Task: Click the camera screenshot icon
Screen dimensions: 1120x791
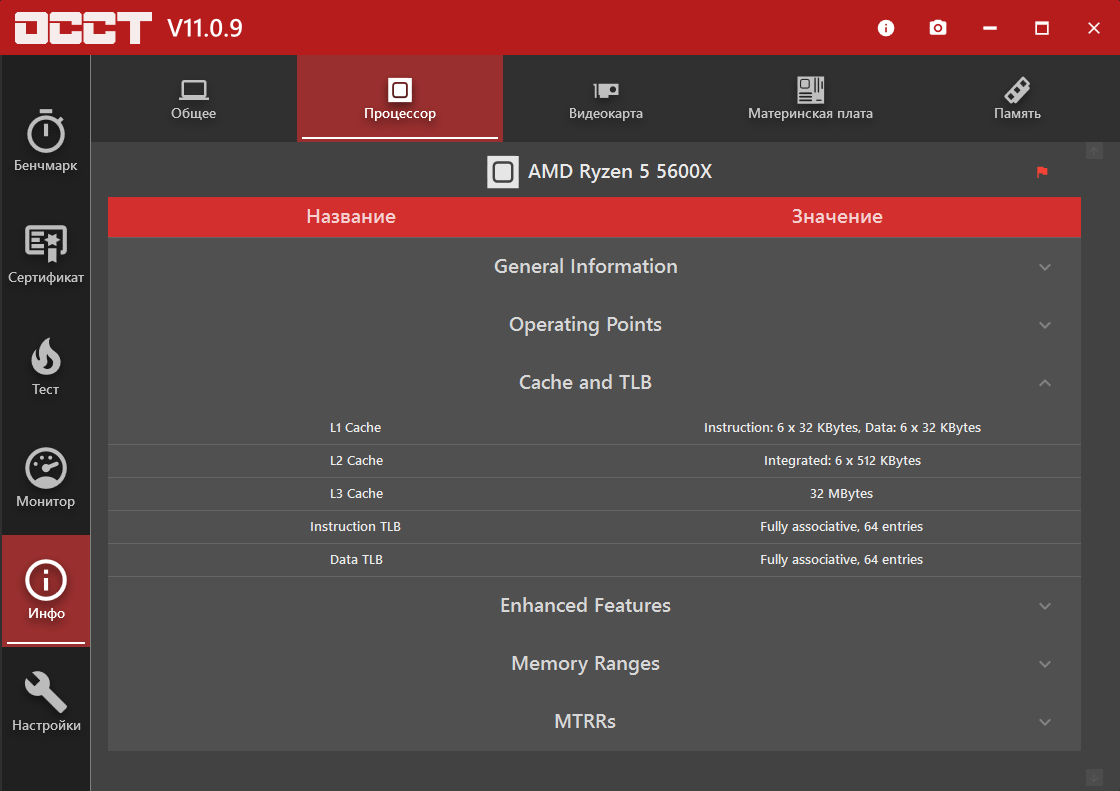Action: coord(937,28)
